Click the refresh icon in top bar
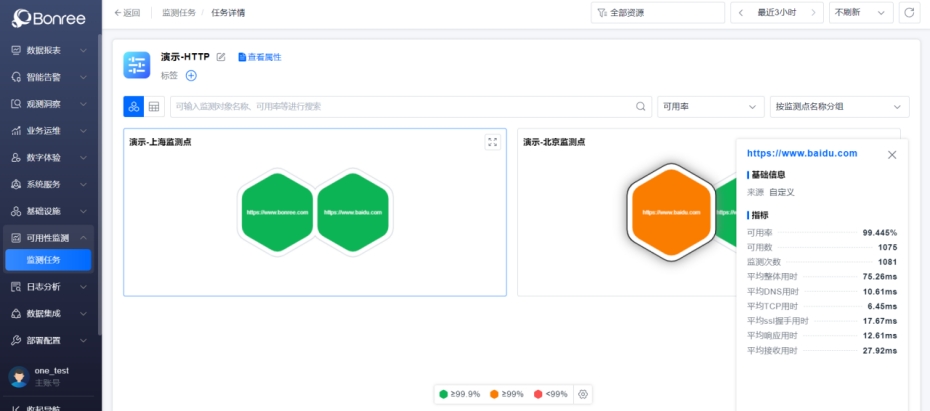The image size is (930, 411). point(909,13)
